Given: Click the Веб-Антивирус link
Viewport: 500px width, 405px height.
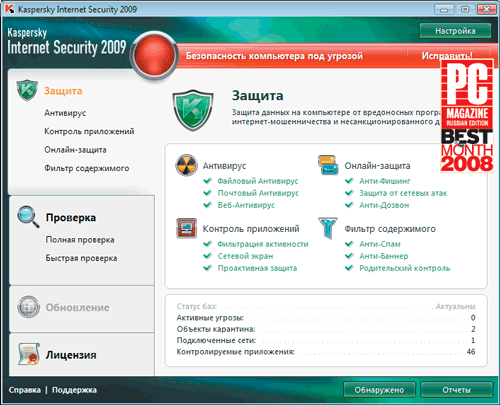Looking at the screenshot, I should 246,205.
